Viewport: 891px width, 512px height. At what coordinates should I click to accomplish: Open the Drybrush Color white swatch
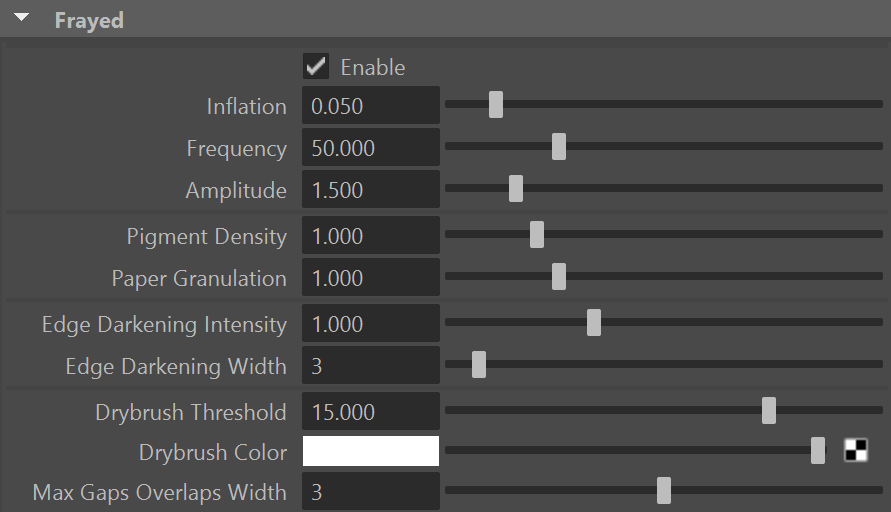point(370,452)
